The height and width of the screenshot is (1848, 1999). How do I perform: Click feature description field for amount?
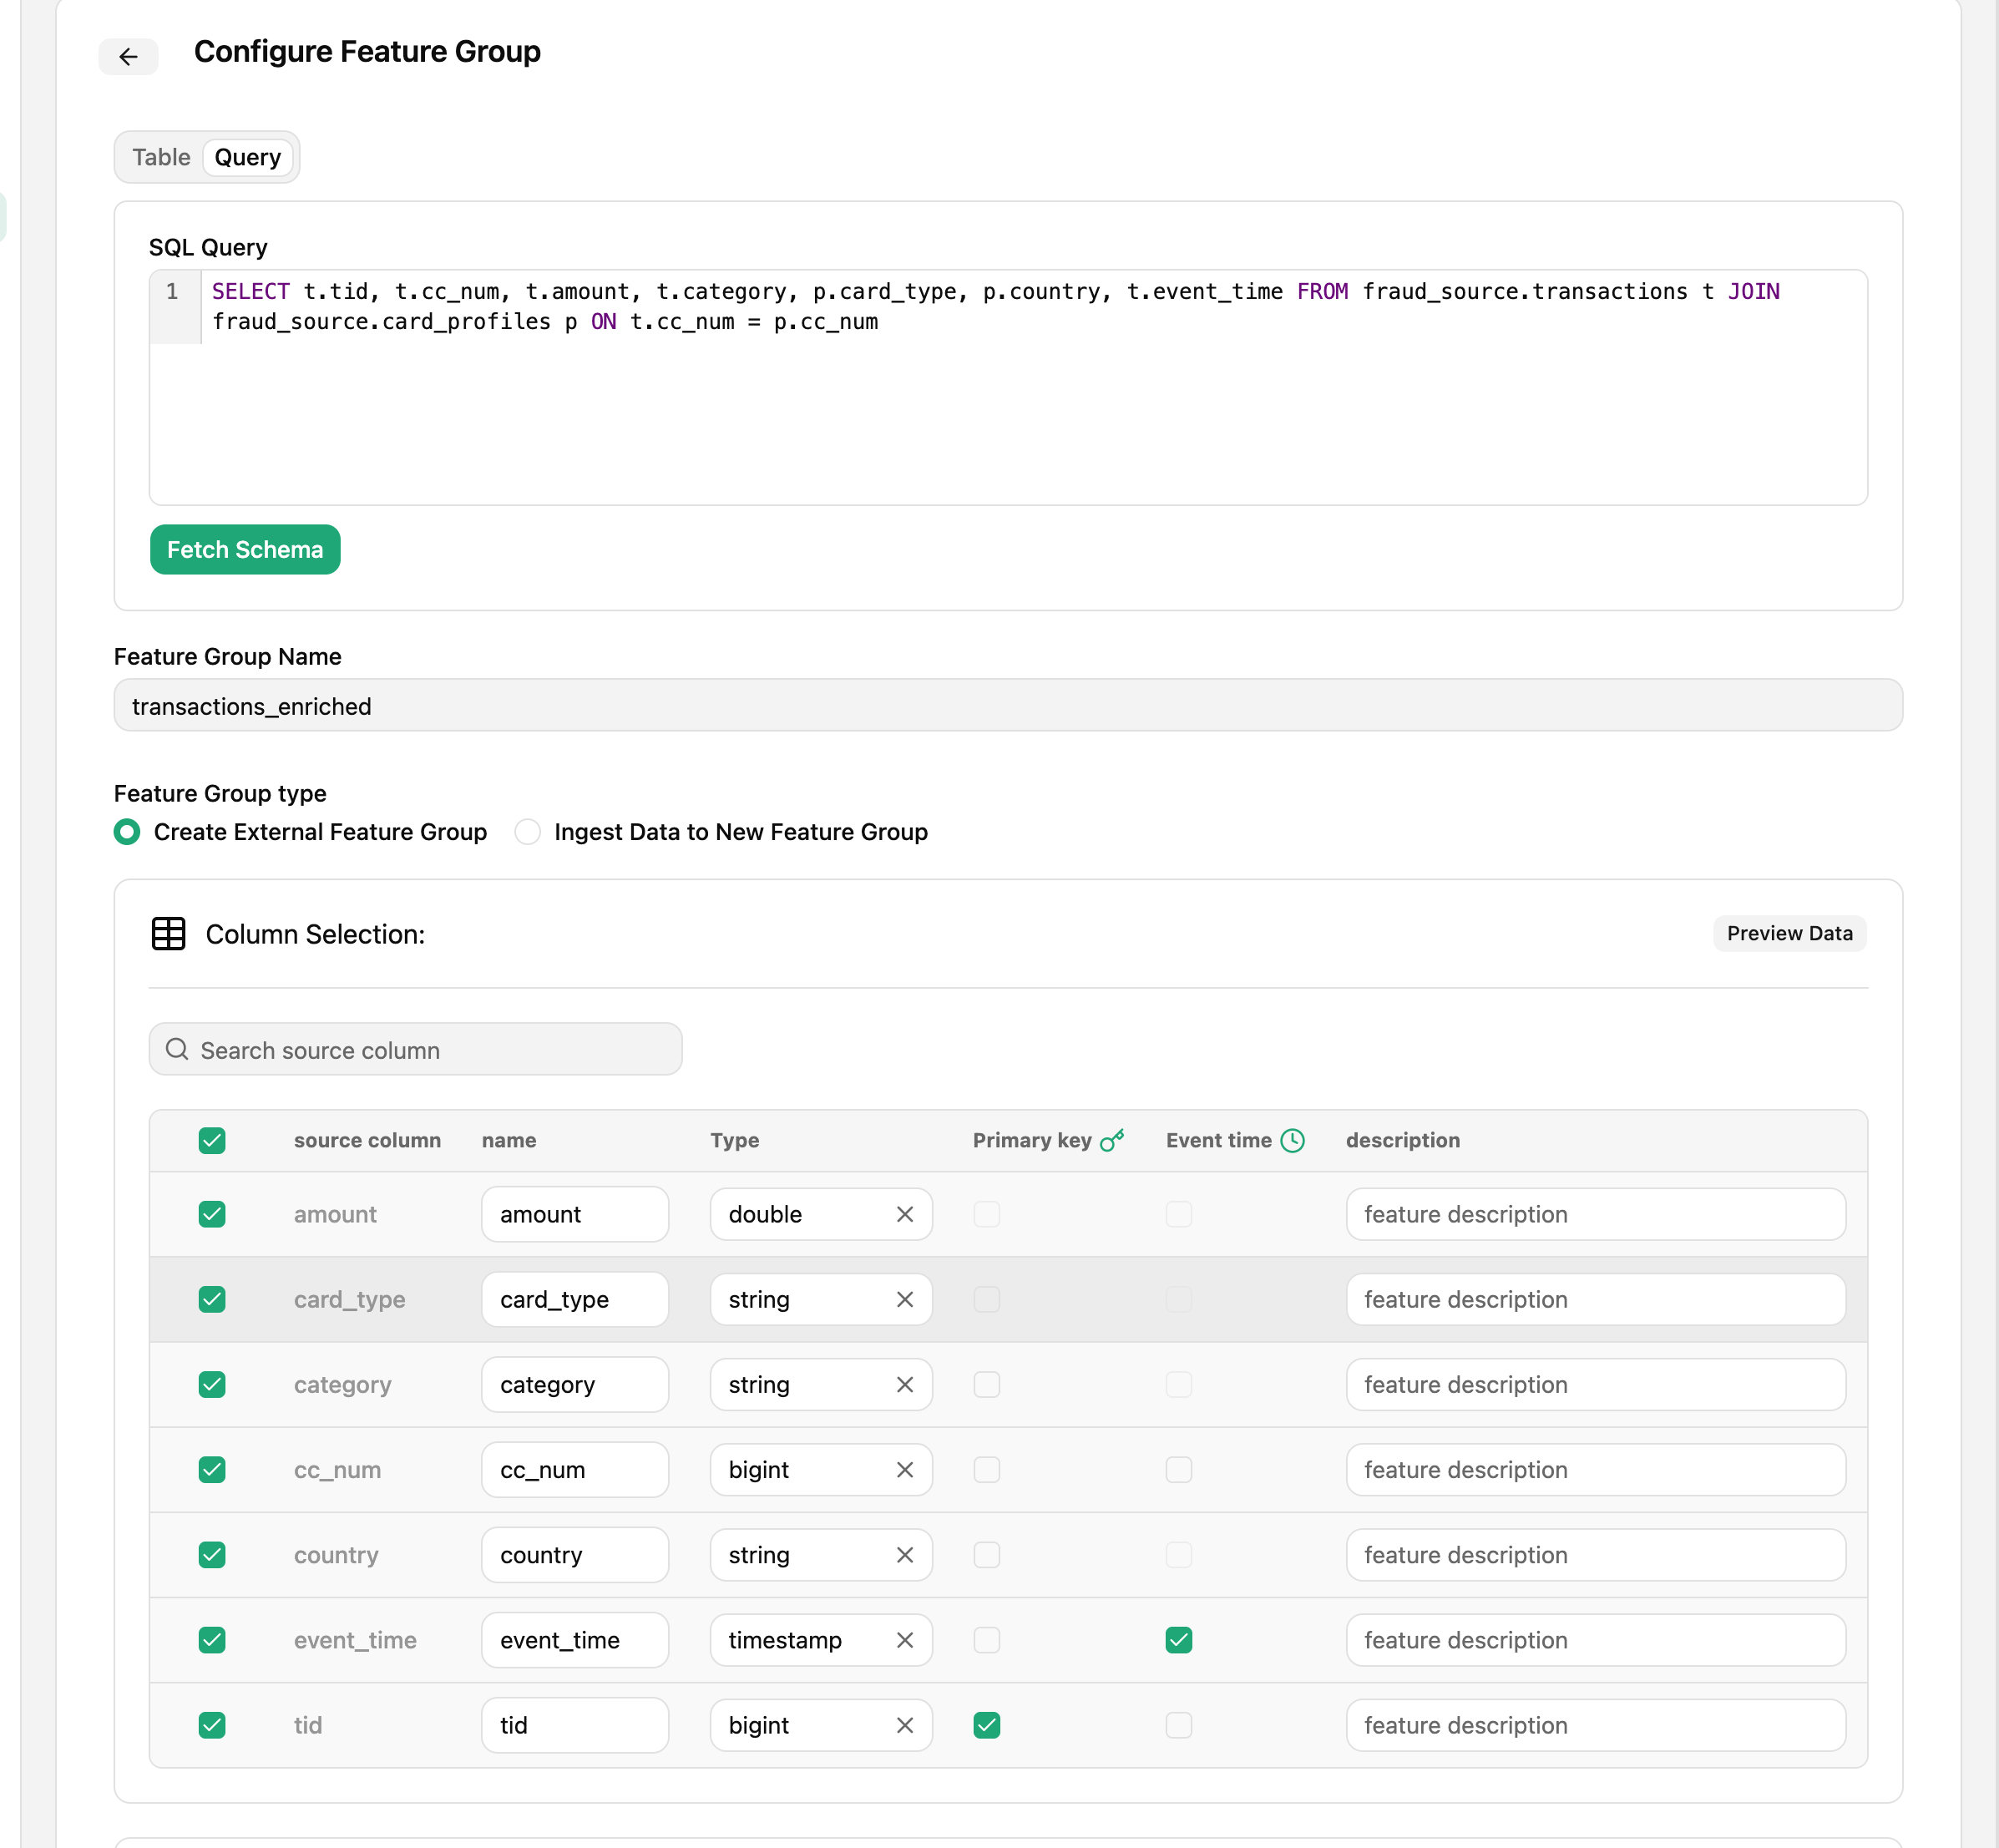tap(1596, 1214)
